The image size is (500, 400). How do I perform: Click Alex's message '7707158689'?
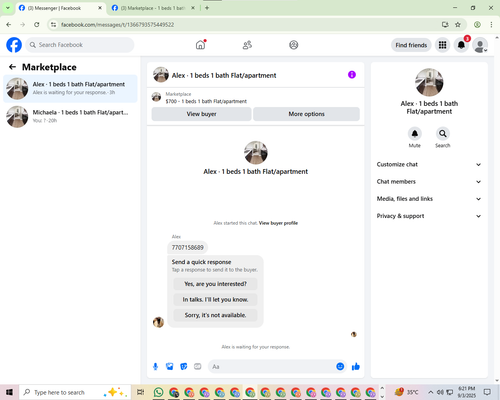(188, 247)
